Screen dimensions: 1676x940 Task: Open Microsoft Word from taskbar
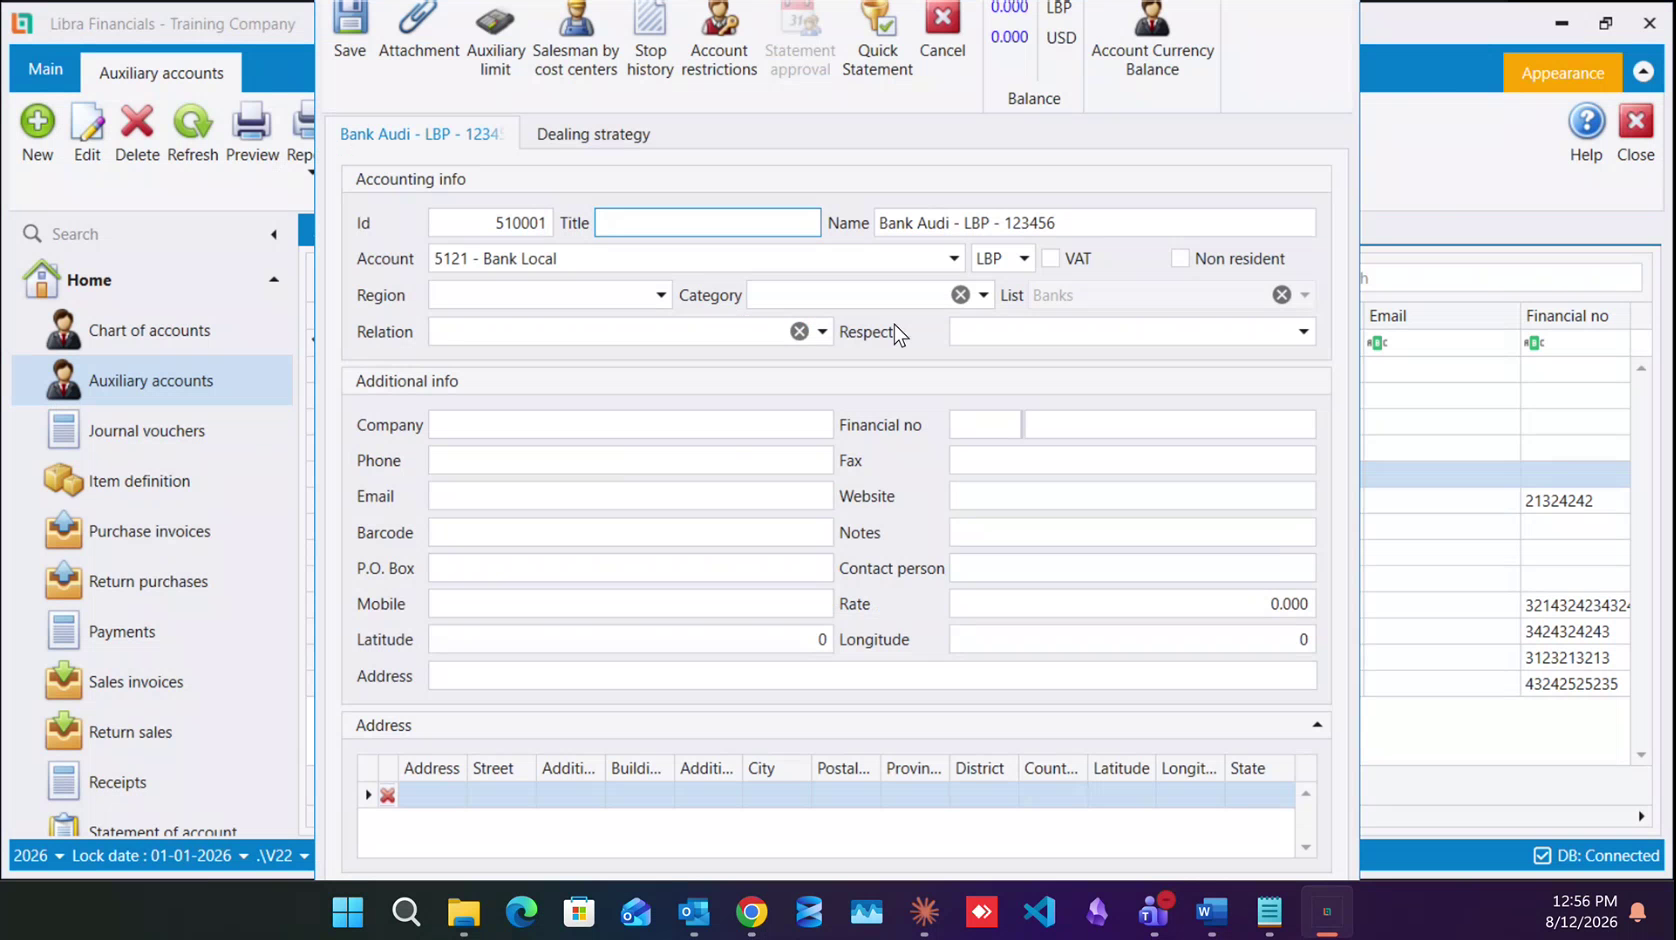[x=1212, y=911]
